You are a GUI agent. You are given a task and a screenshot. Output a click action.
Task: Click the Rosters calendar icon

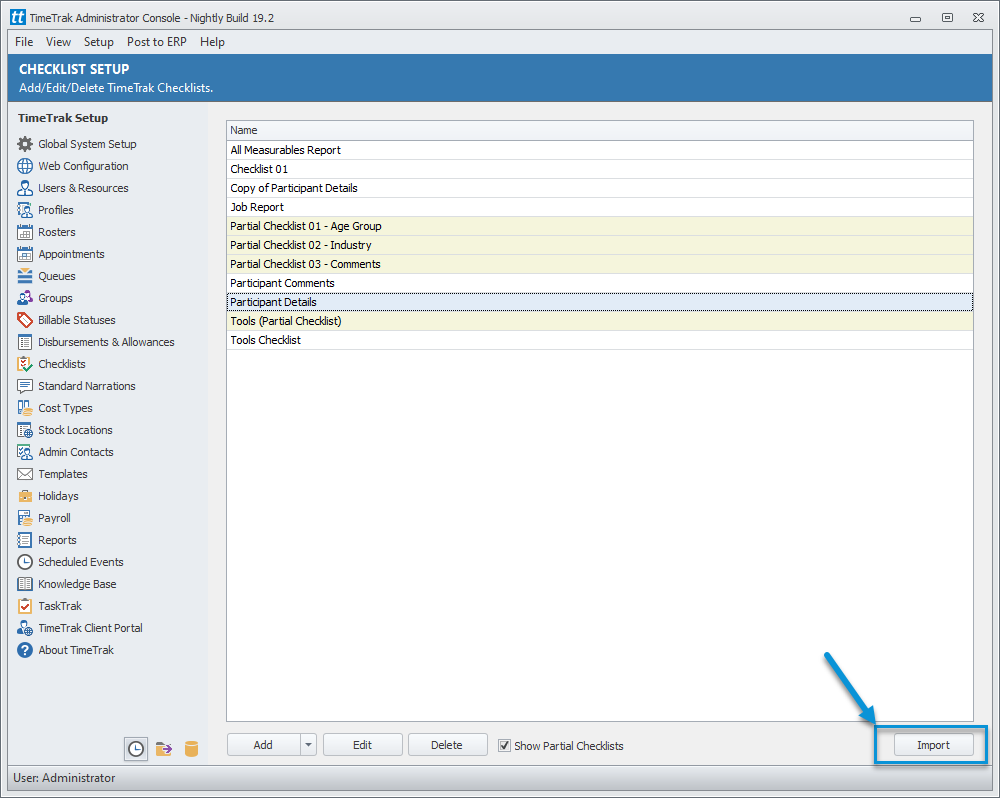pos(25,232)
